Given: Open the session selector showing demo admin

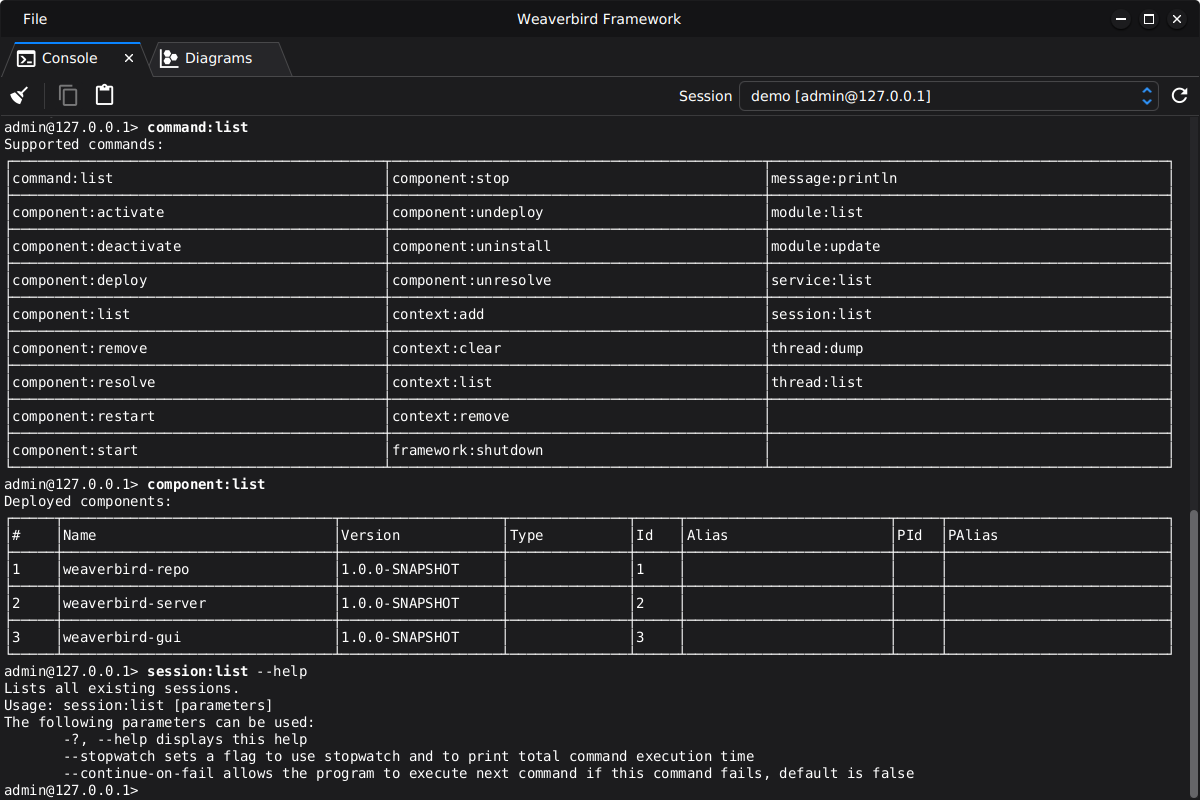Looking at the screenshot, I should (940, 96).
